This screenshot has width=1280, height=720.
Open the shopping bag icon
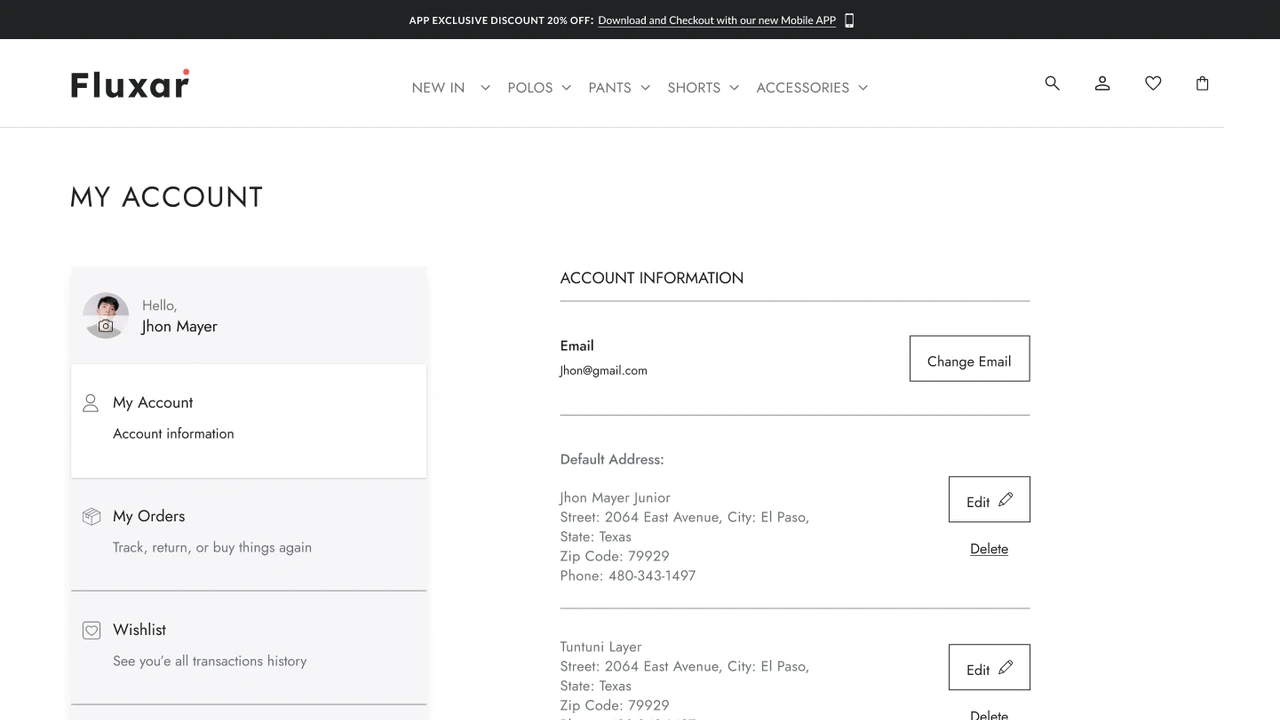click(1202, 83)
